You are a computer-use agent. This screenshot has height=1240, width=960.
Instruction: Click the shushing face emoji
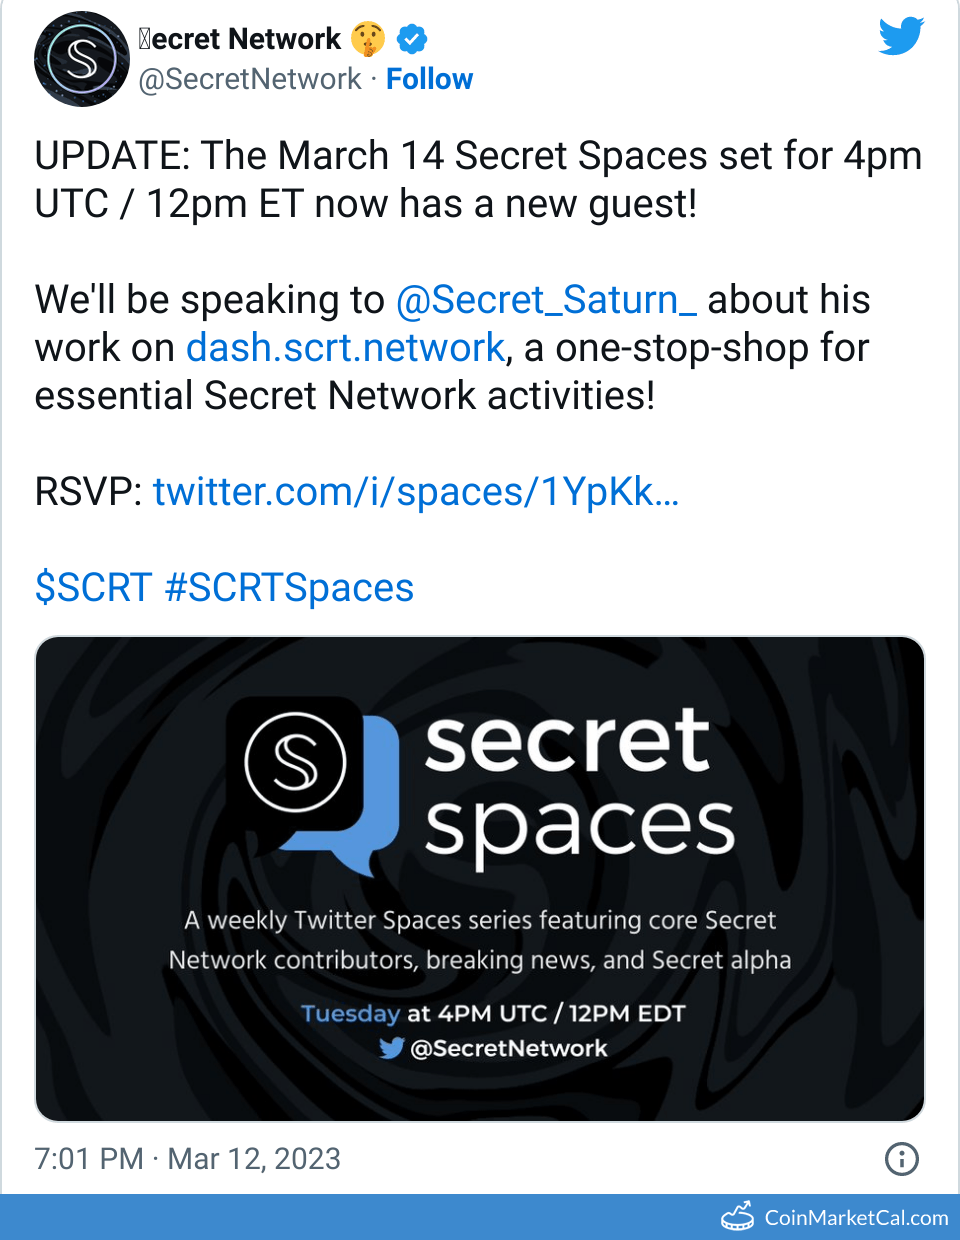click(368, 39)
